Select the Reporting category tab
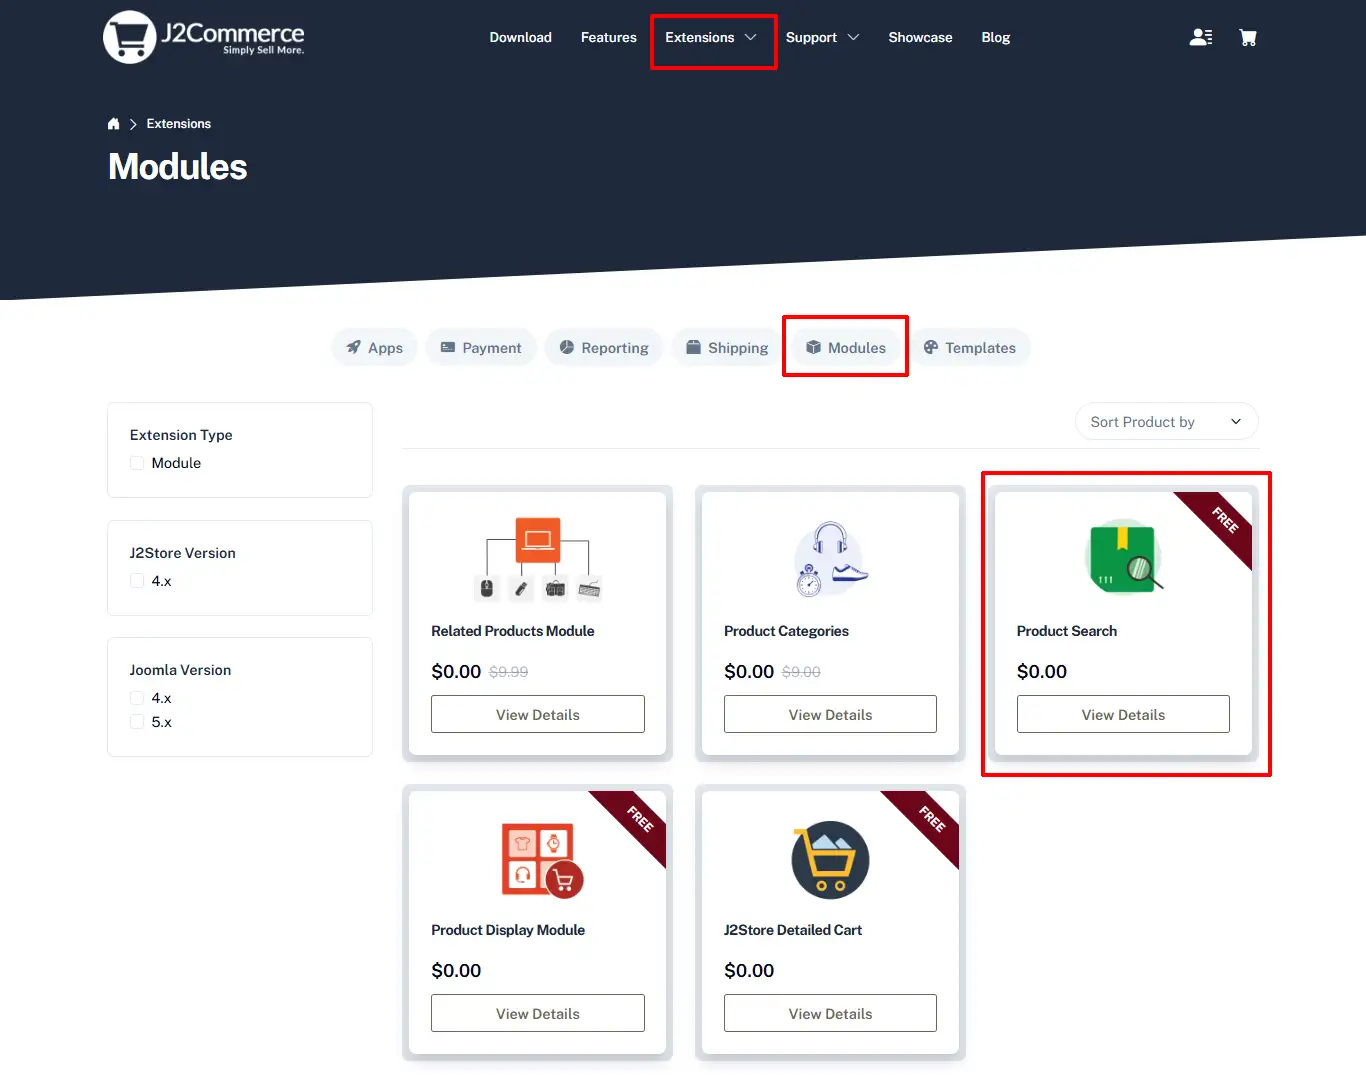Image resolution: width=1366 pixels, height=1079 pixels. point(604,348)
